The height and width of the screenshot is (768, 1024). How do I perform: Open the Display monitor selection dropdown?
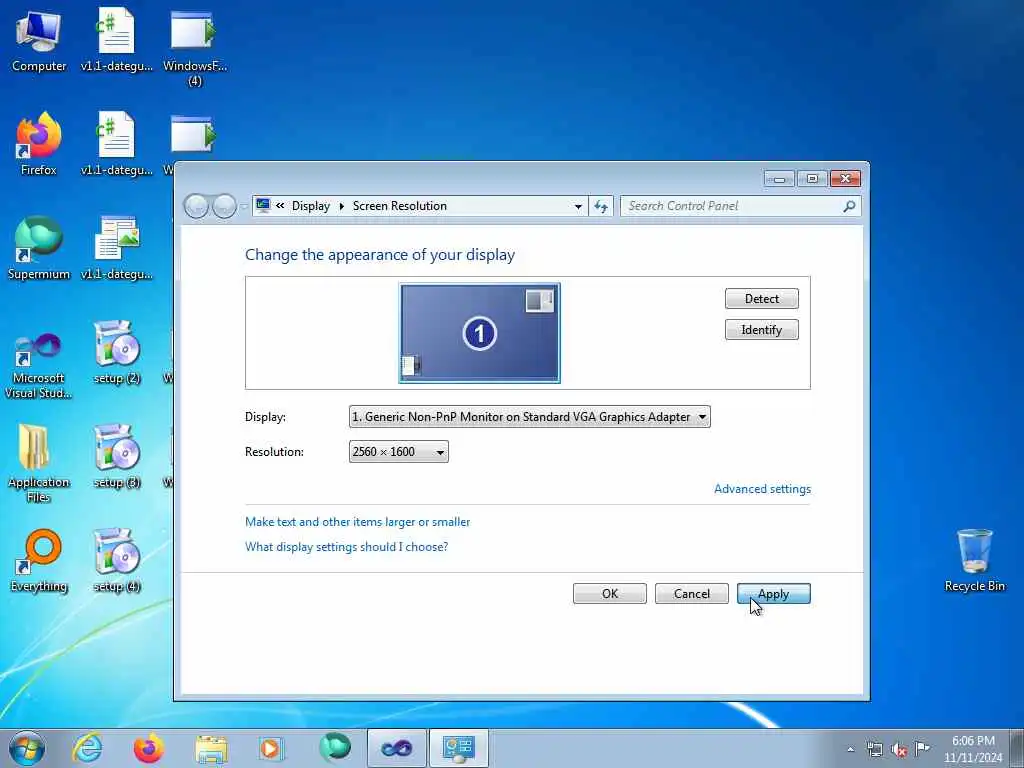tap(530, 417)
